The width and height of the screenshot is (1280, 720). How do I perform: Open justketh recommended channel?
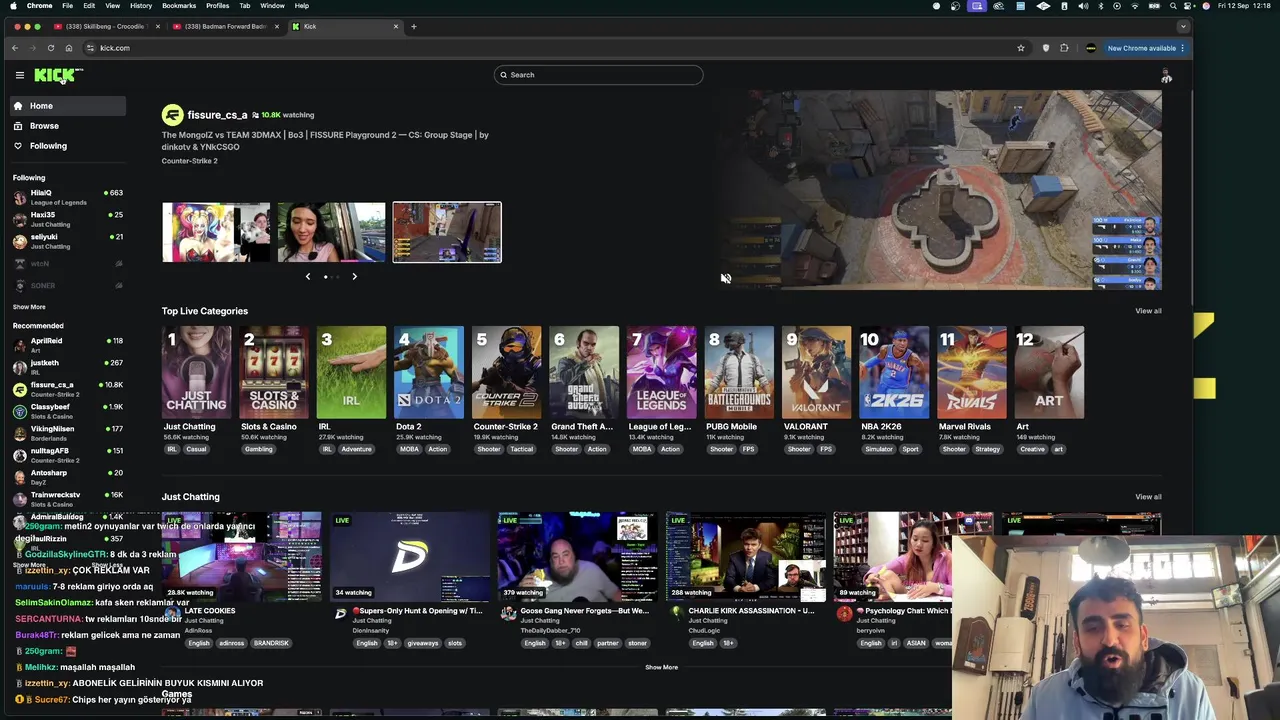(x=68, y=367)
